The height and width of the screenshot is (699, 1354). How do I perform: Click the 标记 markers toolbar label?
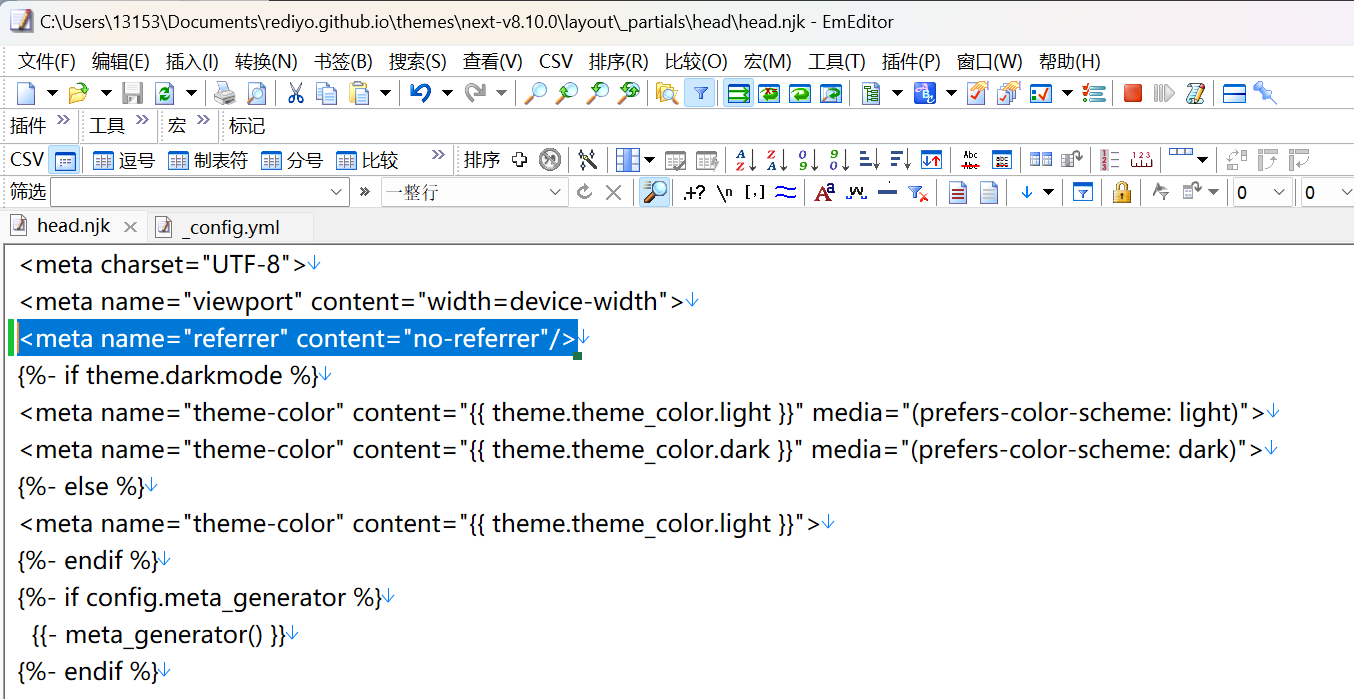click(247, 126)
